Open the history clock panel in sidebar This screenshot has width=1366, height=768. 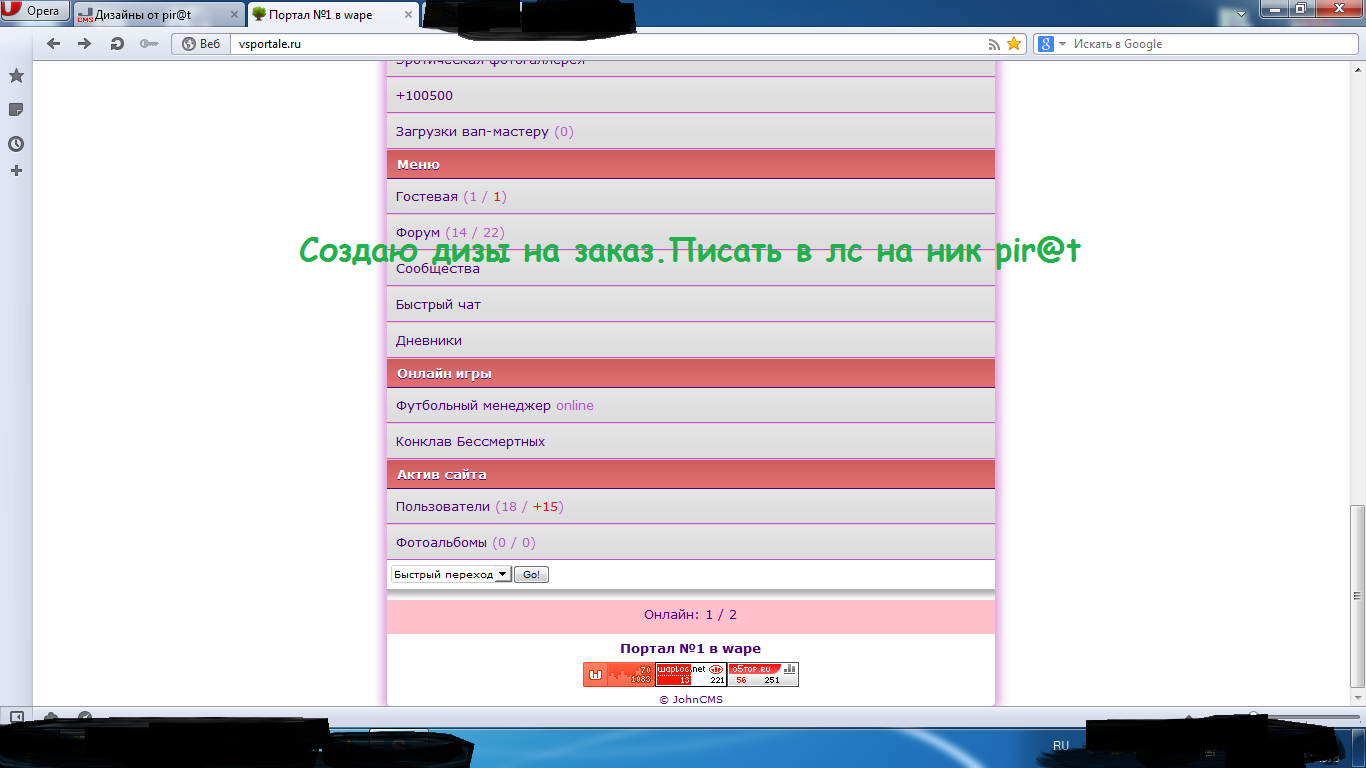click(16, 144)
